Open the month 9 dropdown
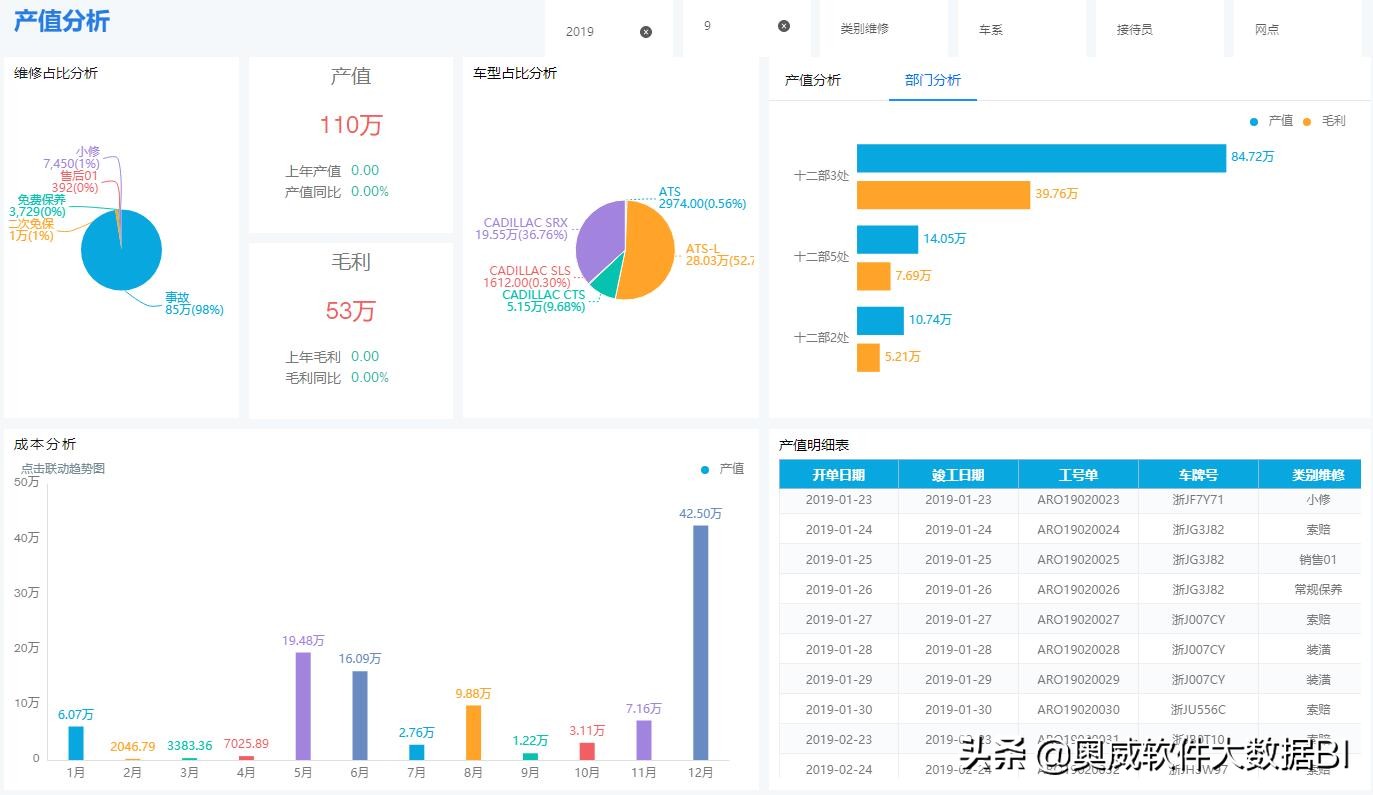 point(746,27)
